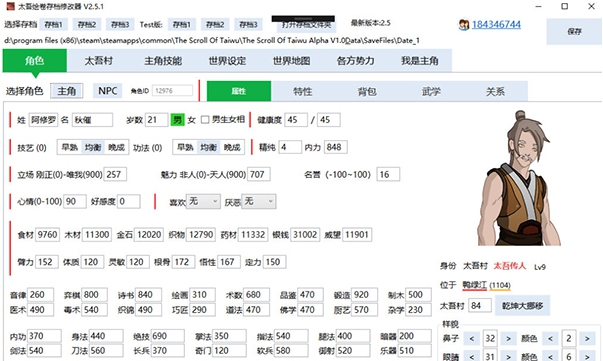
Task: Open QQ group link 184346744
Action: click(496, 25)
